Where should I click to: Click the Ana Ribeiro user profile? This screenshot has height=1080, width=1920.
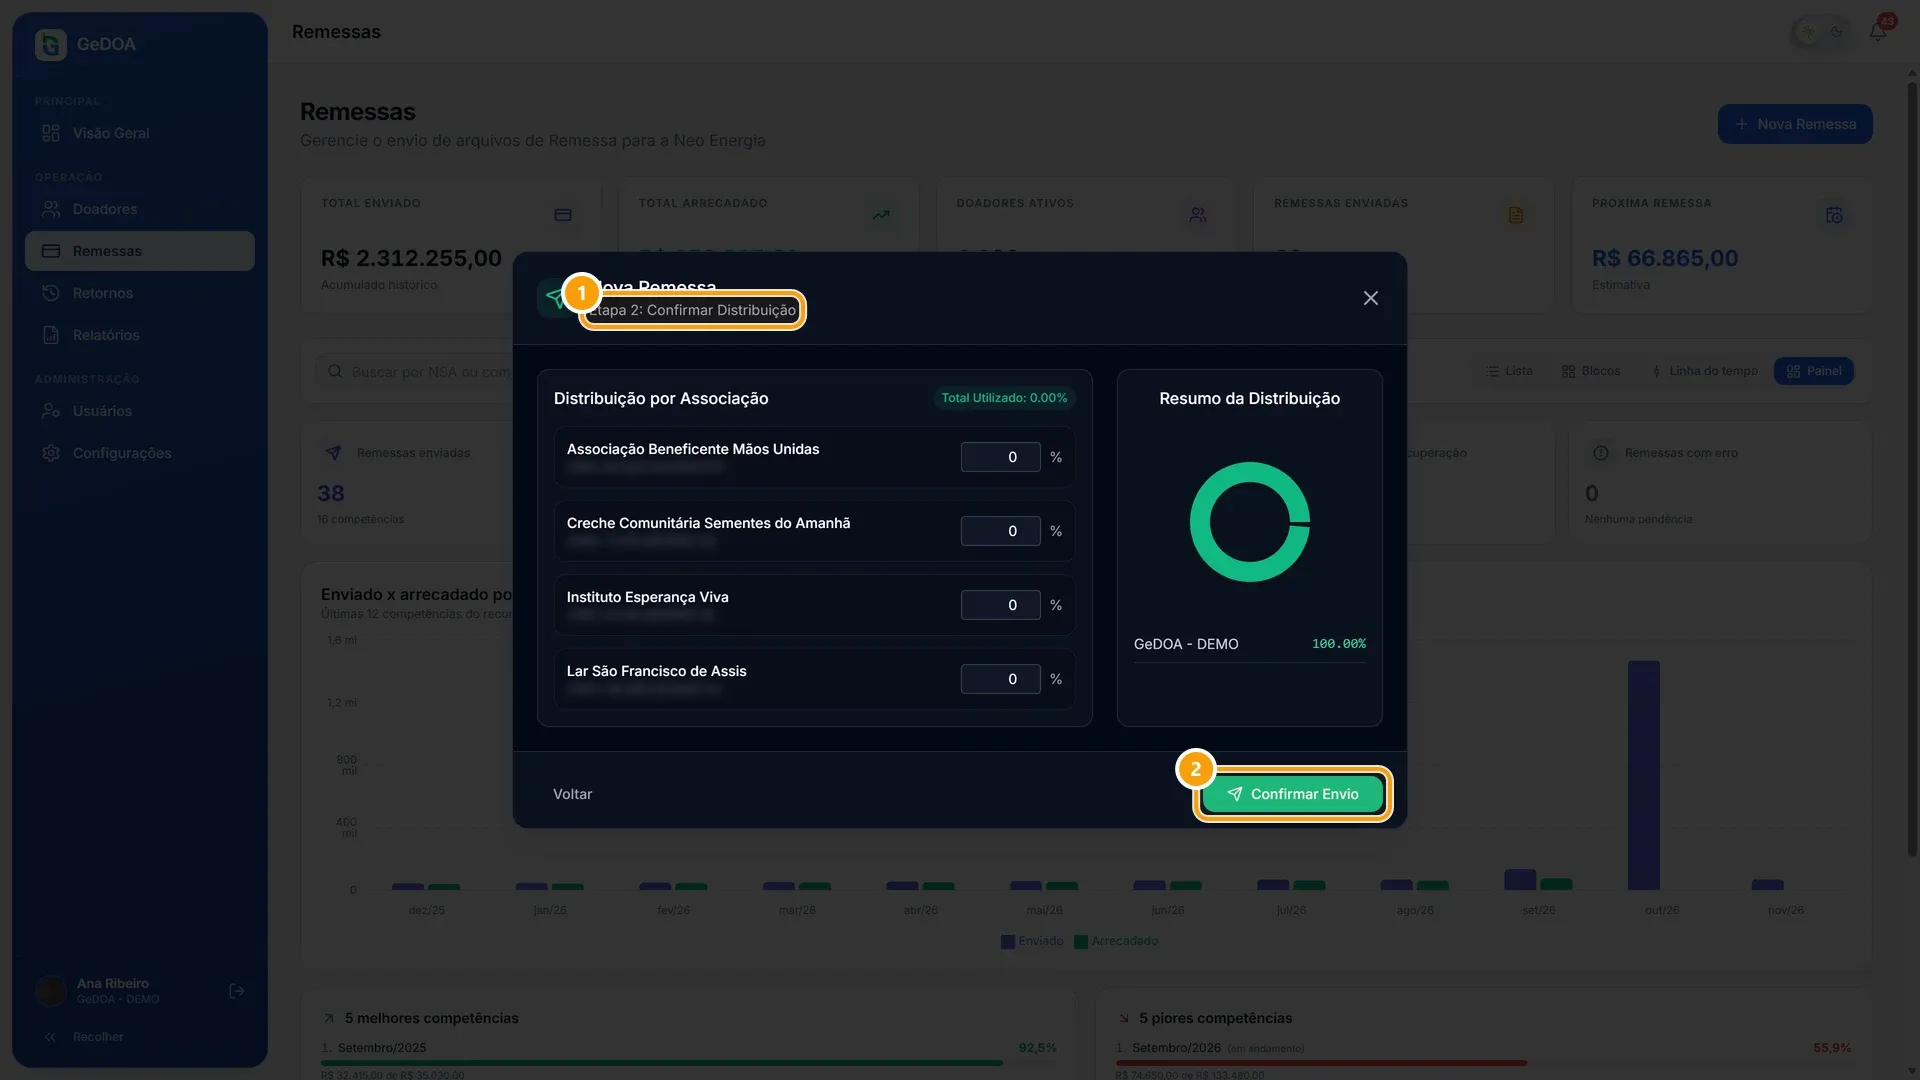pyautogui.click(x=98, y=991)
